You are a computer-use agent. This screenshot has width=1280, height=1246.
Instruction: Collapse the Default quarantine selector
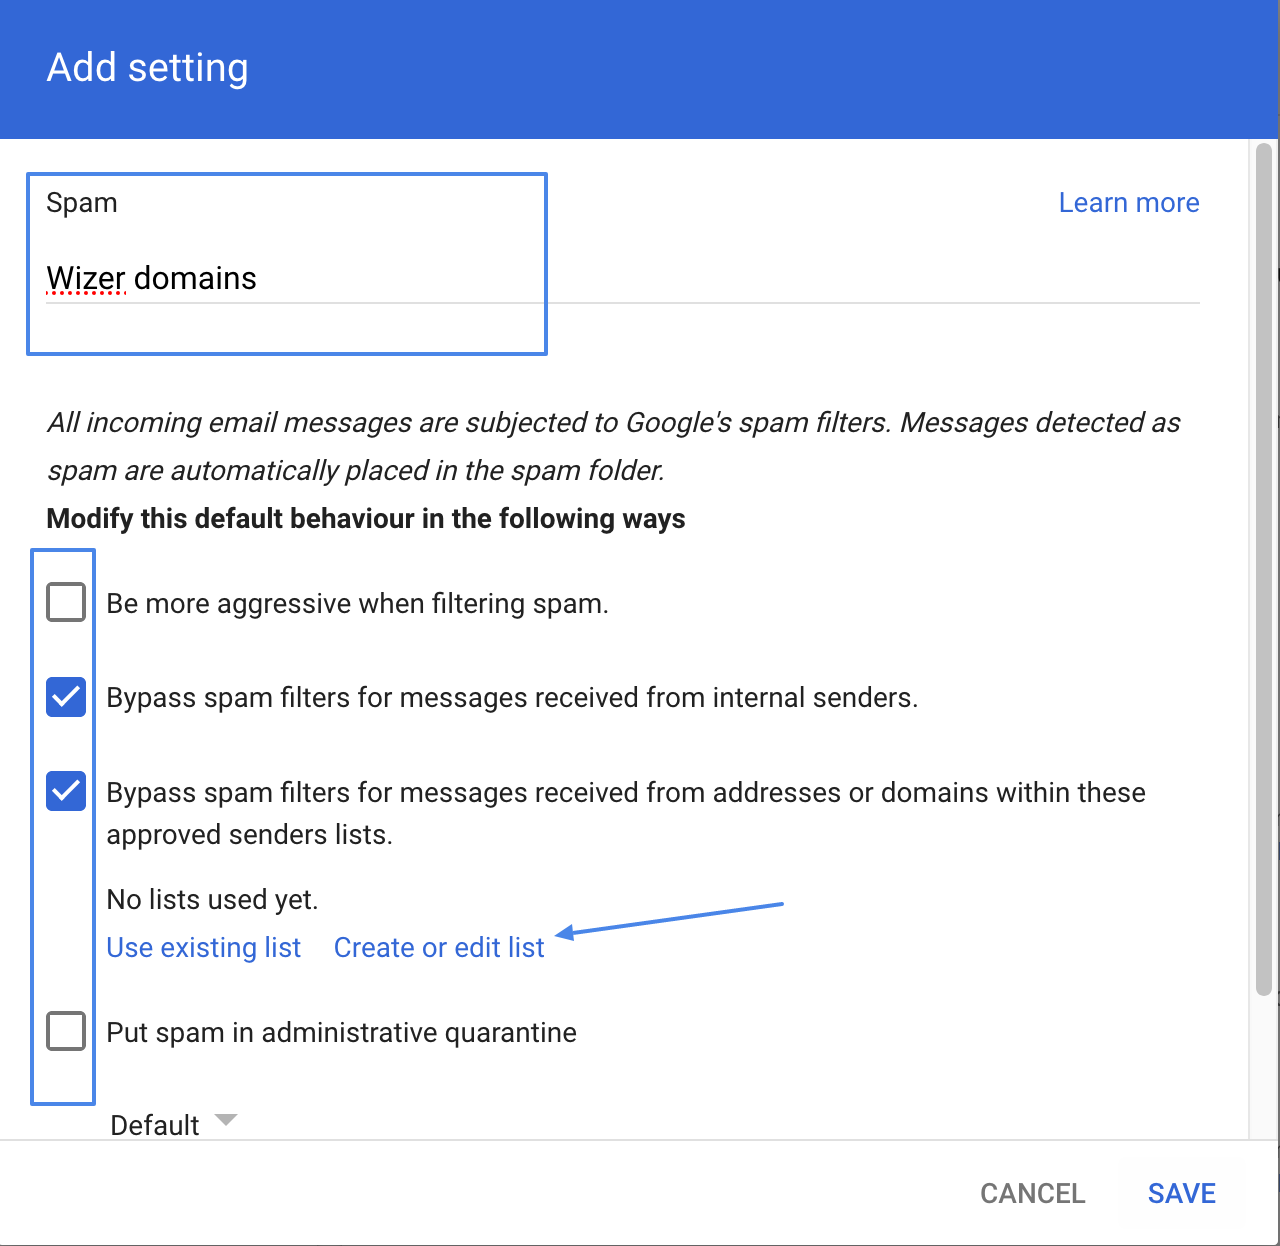click(x=175, y=1122)
